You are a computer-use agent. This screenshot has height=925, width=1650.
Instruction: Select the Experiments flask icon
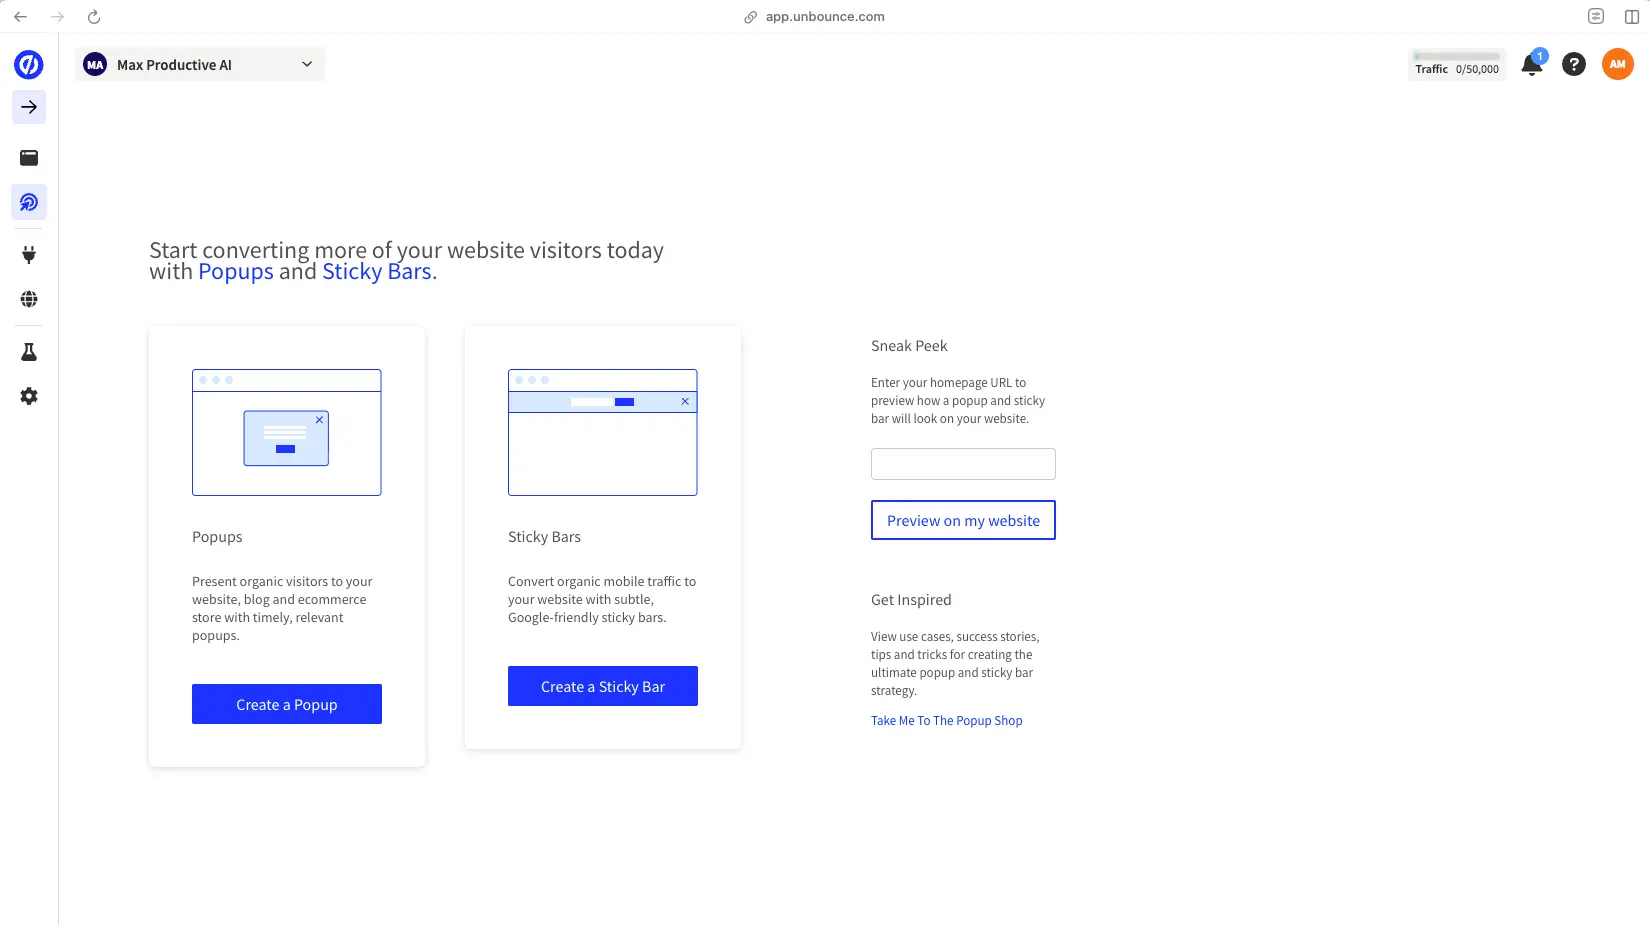click(28, 351)
